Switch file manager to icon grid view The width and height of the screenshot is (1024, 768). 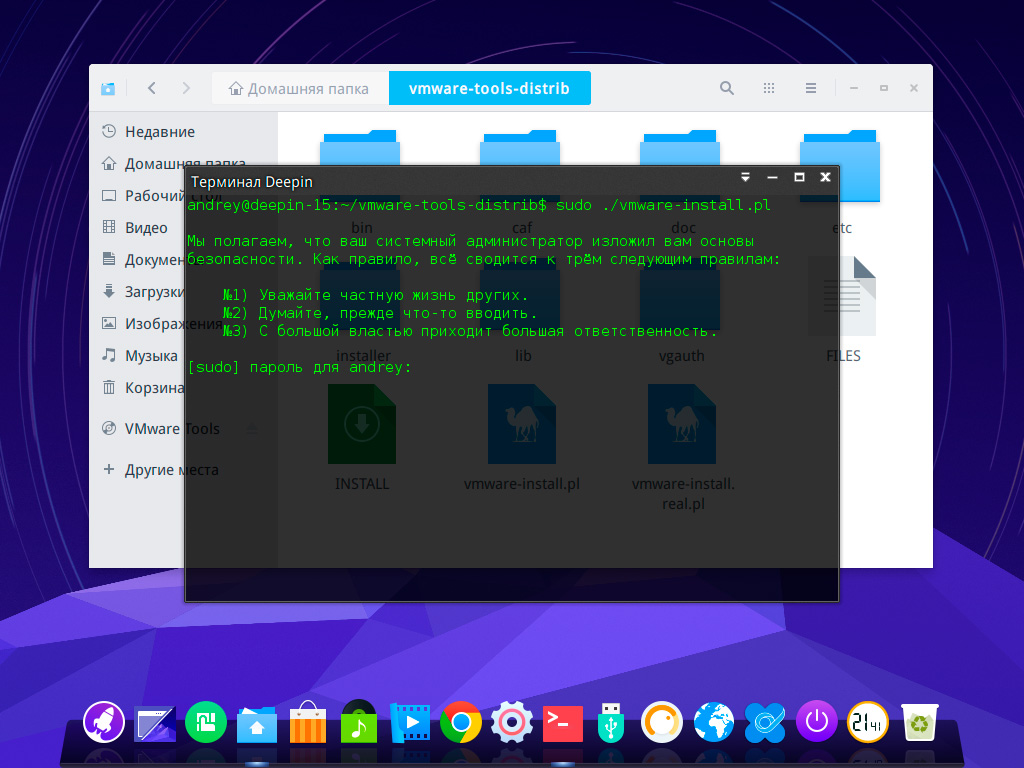(769, 88)
